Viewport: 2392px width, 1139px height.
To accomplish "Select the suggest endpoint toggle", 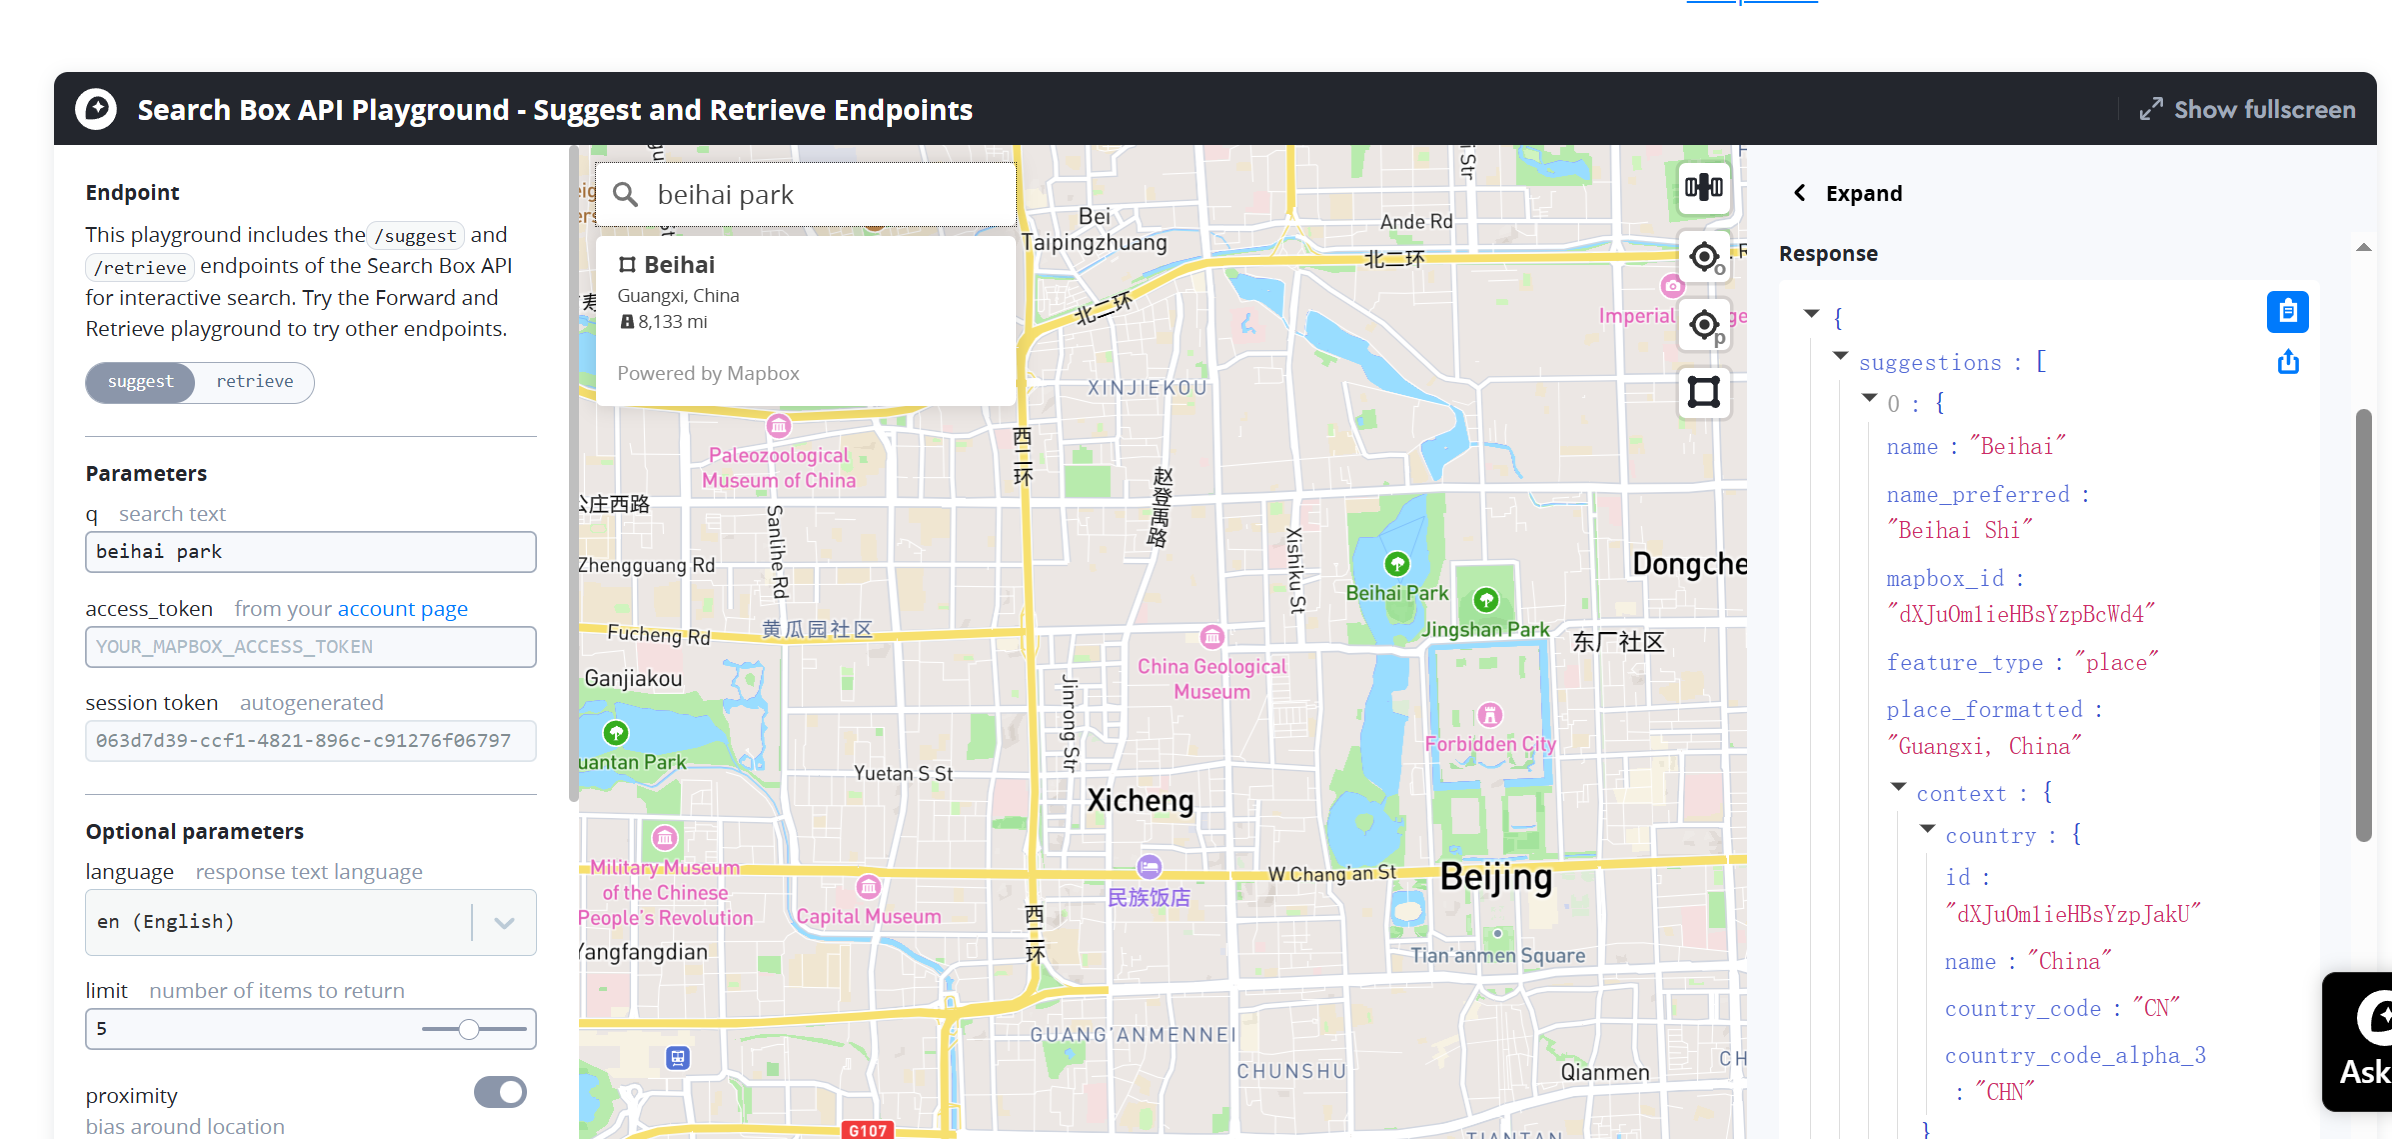I will pyautogui.click(x=141, y=382).
